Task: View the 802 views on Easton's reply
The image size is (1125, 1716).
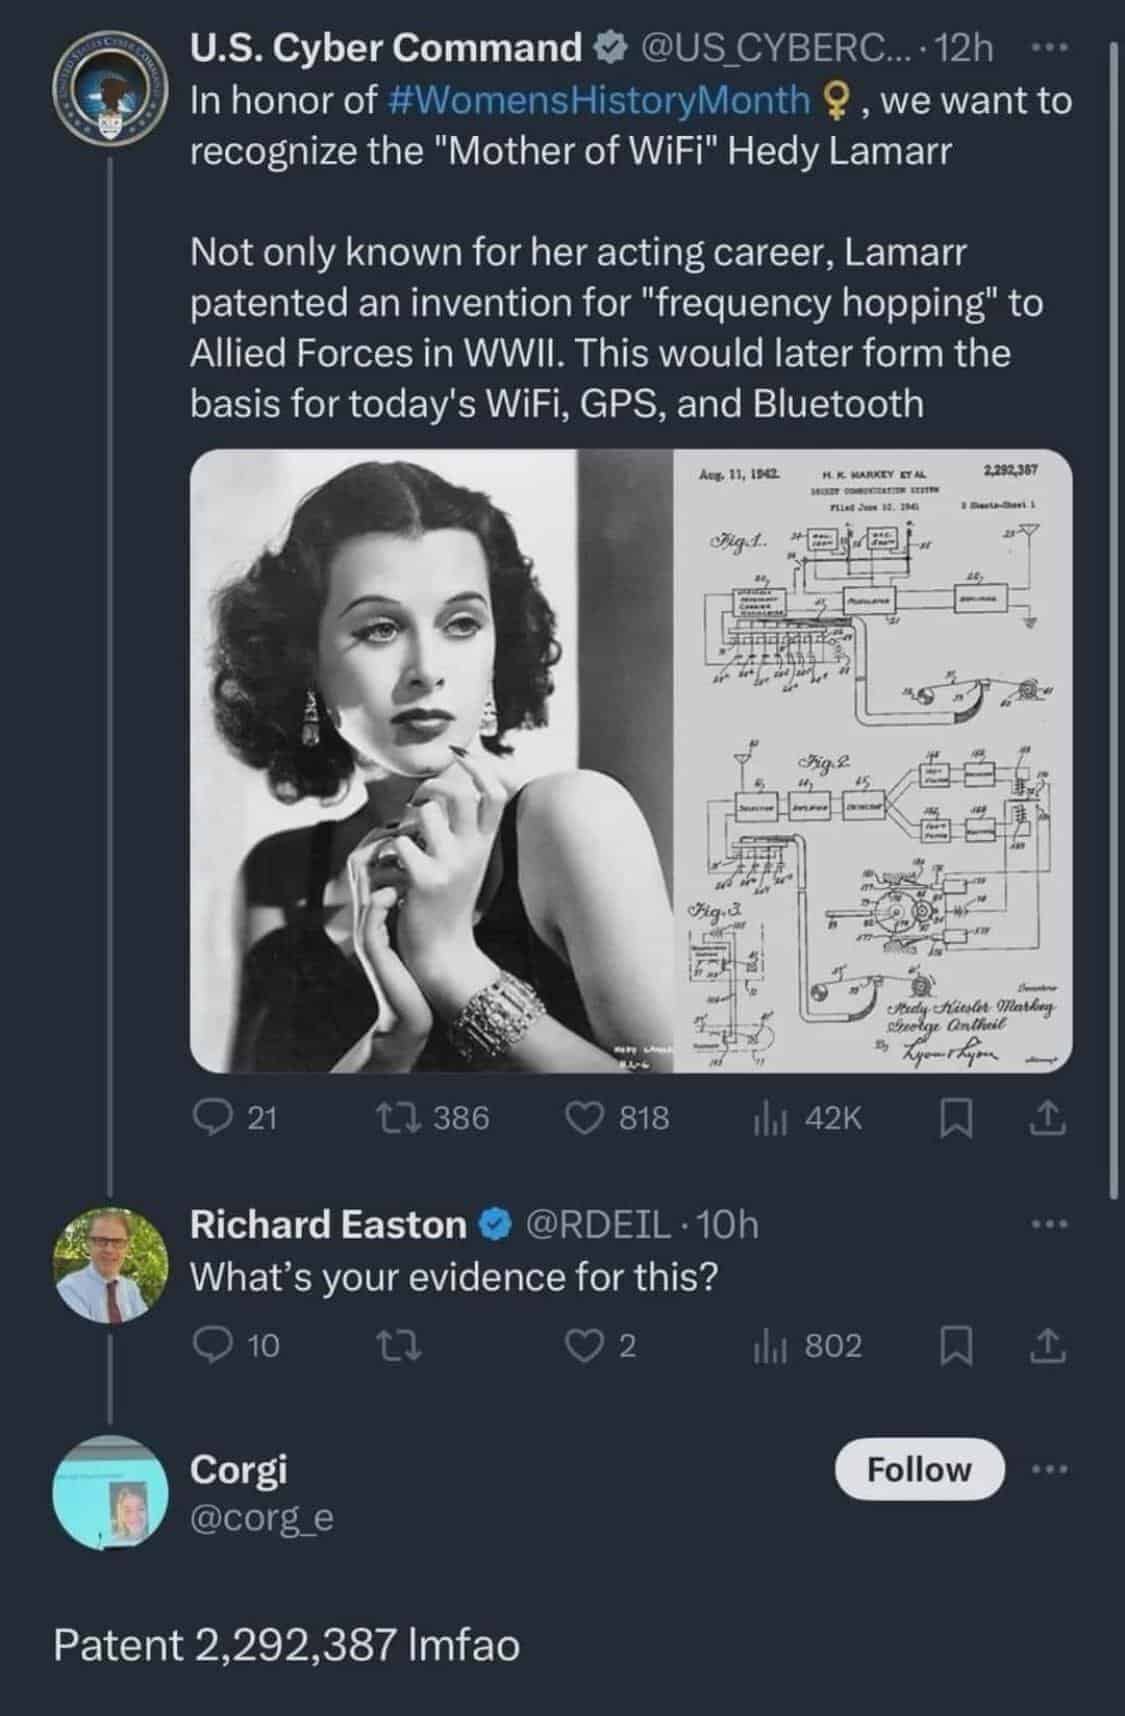Action: pos(767,1346)
